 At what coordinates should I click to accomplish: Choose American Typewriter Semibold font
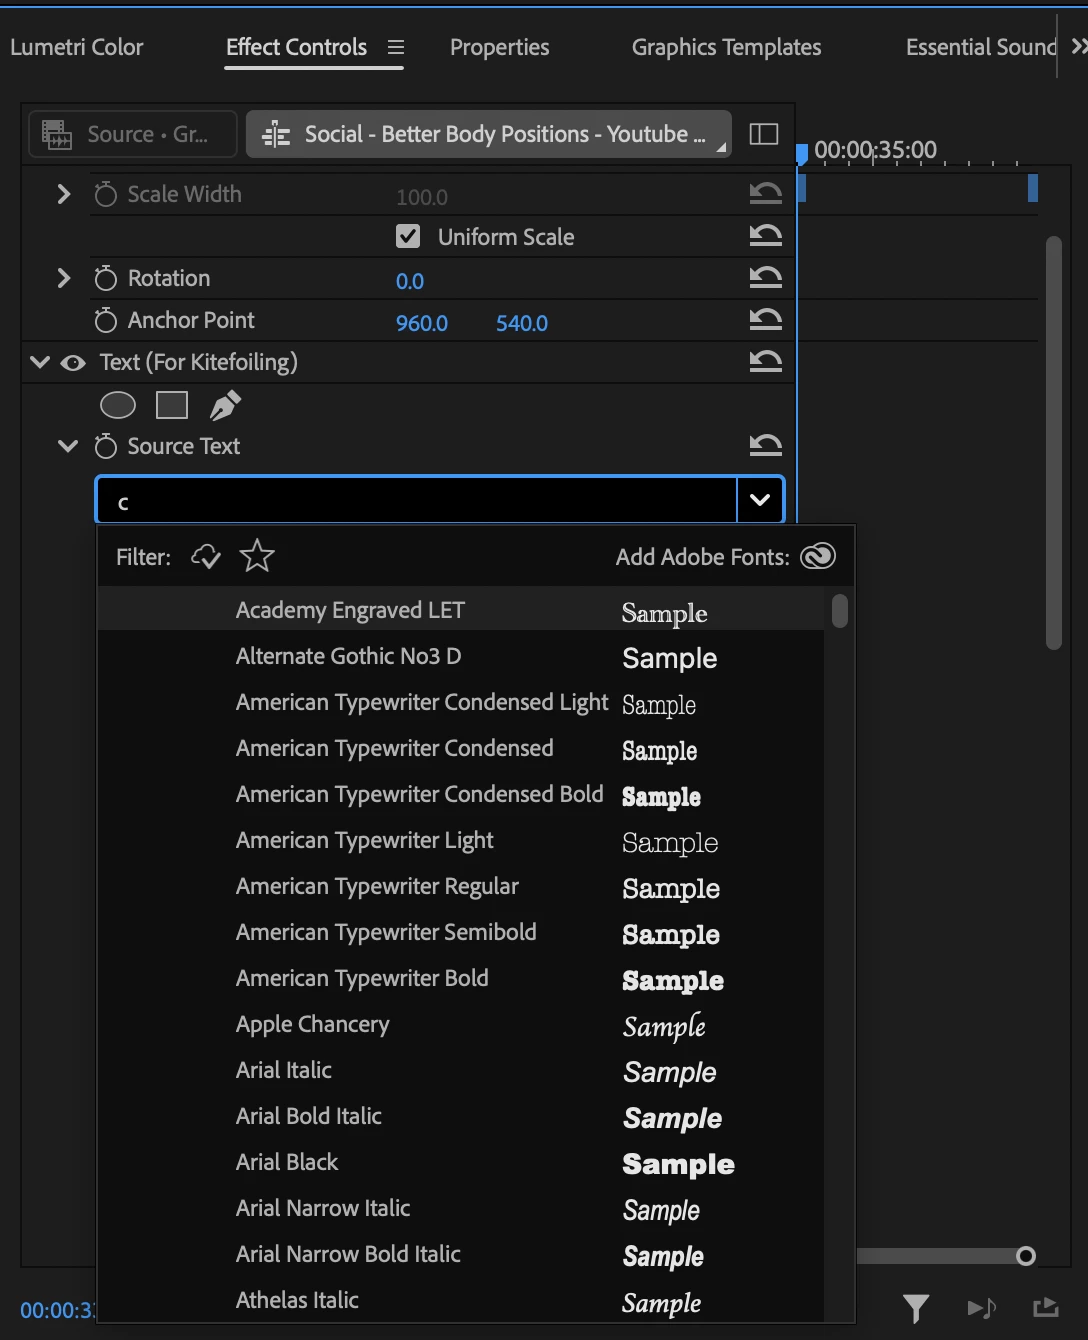pos(461,932)
